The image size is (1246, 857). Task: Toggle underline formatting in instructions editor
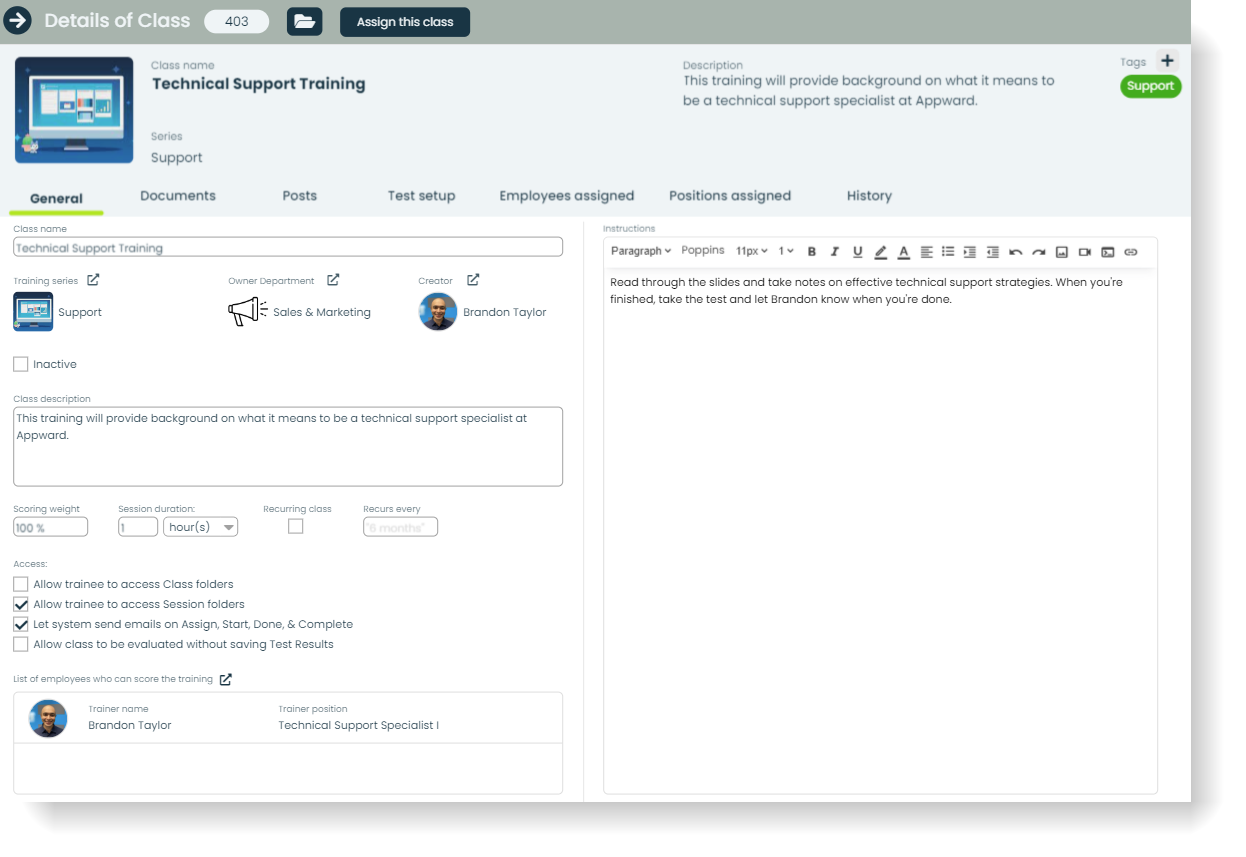click(x=857, y=252)
